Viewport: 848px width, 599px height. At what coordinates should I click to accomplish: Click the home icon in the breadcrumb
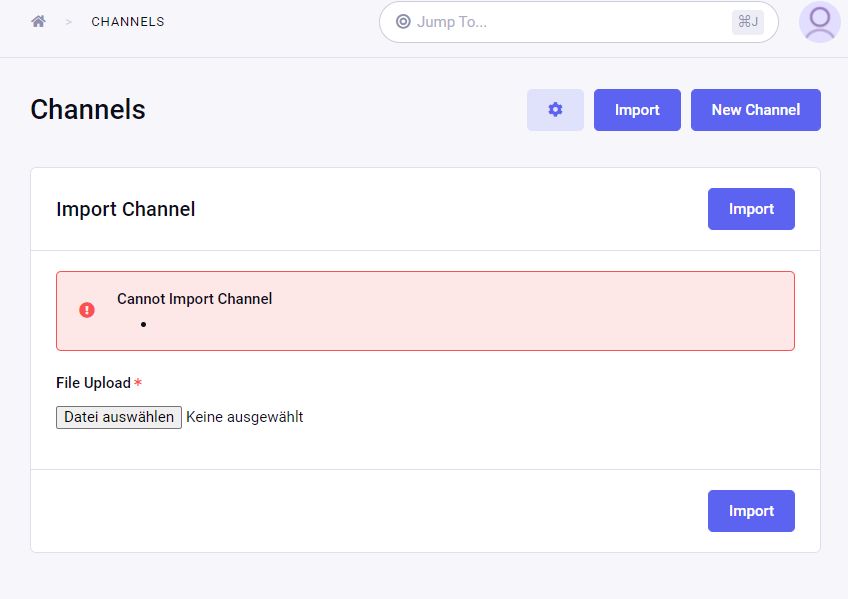coord(38,20)
